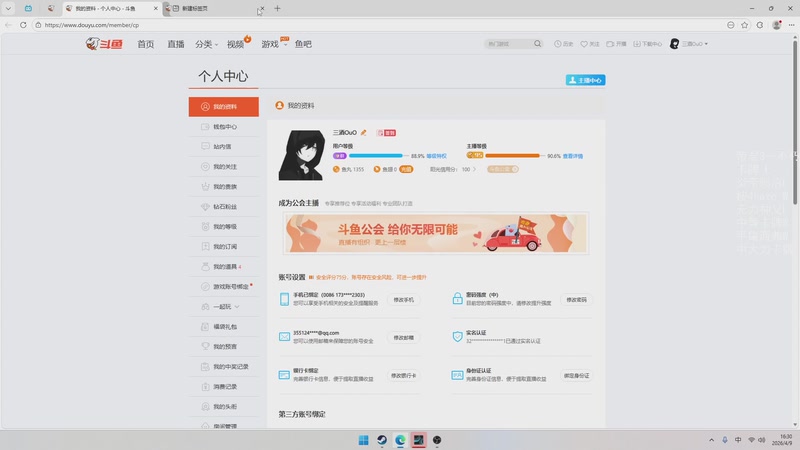Image resolution: width=800 pixels, height=450 pixels.
Task: Focus the header search input field
Action: pos(509,44)
